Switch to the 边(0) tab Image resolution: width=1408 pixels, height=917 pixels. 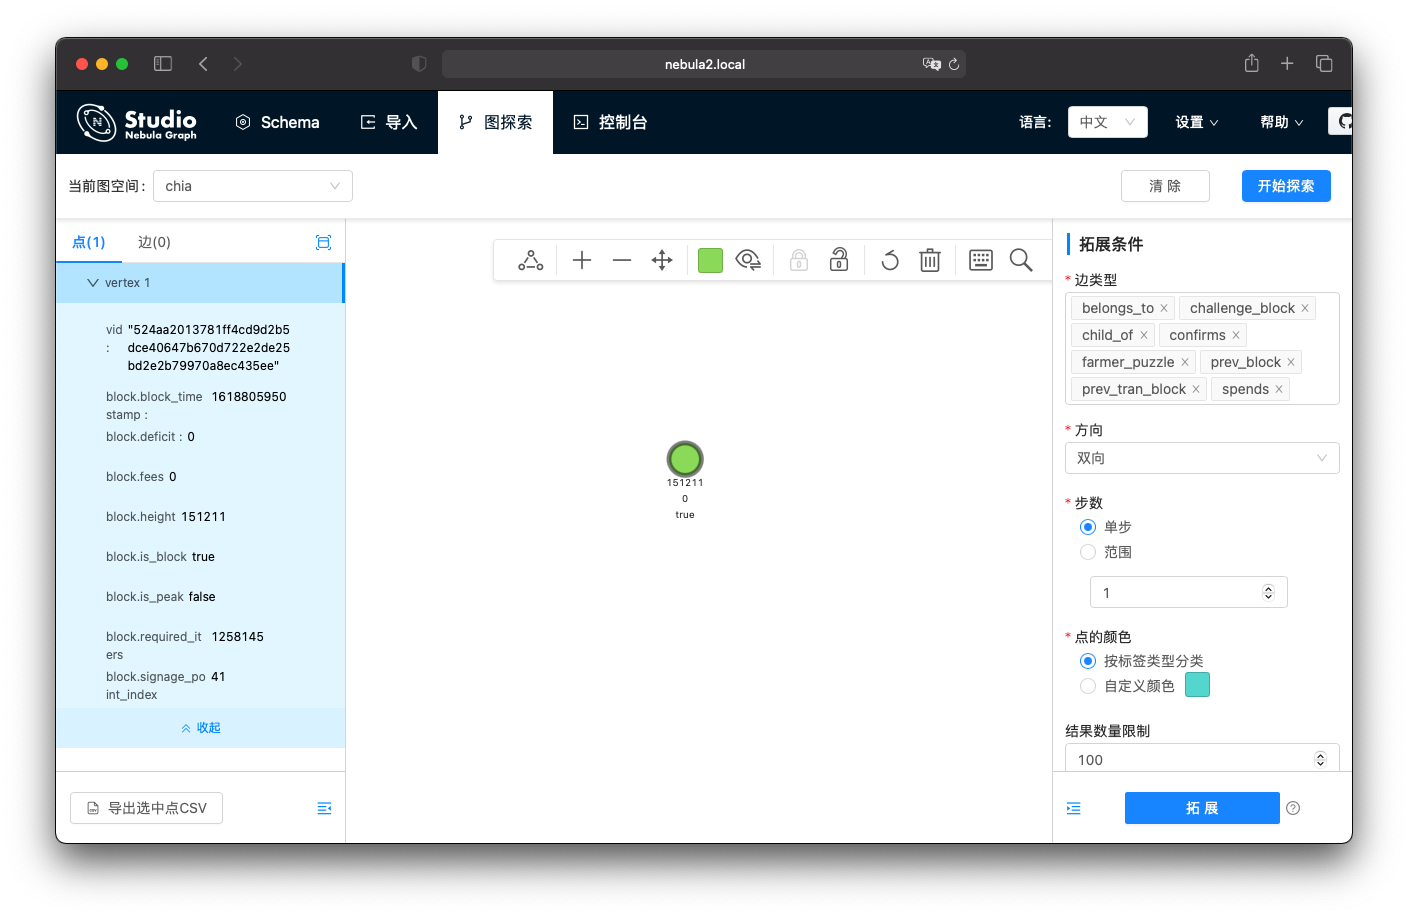(x=154, y=242)
